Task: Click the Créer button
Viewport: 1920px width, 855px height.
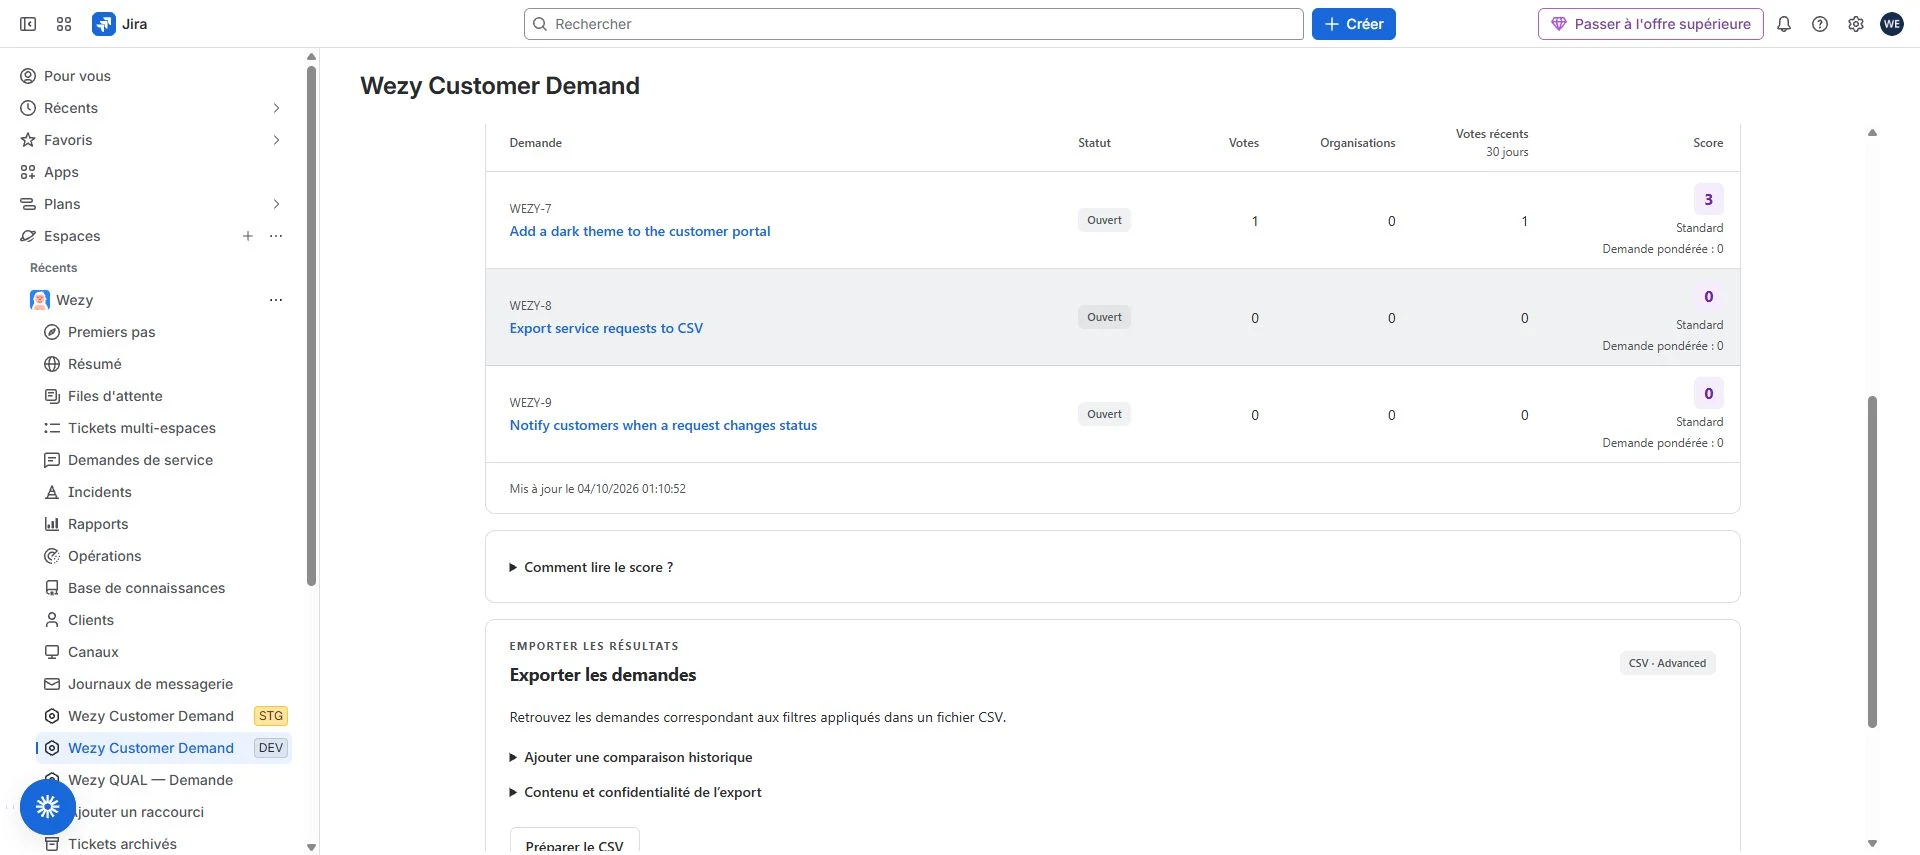Action: tap(1354, 24)
